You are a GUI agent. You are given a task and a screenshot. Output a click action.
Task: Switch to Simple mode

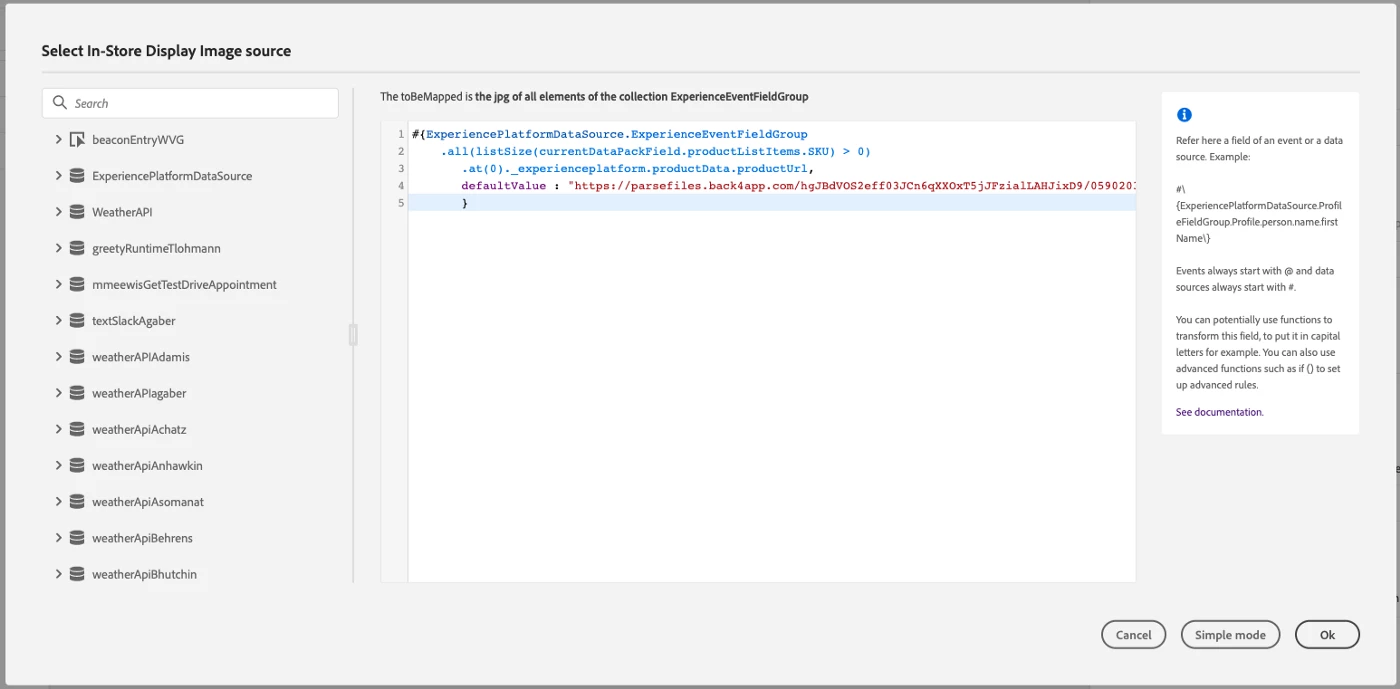tap(1230, 634)
